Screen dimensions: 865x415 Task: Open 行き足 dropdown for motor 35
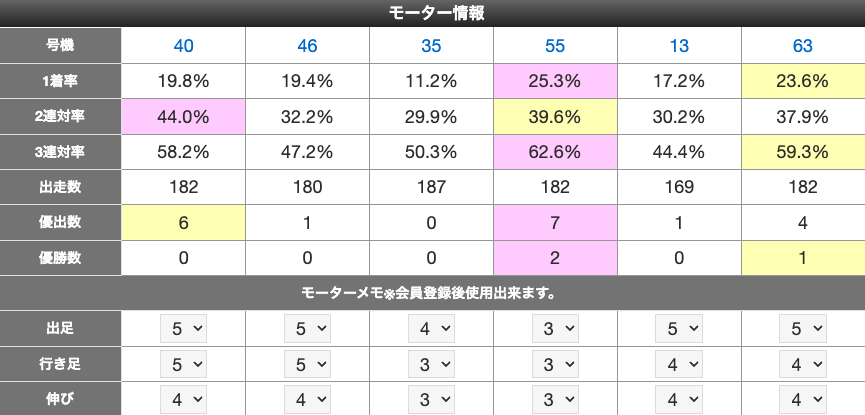pos(431,363)
